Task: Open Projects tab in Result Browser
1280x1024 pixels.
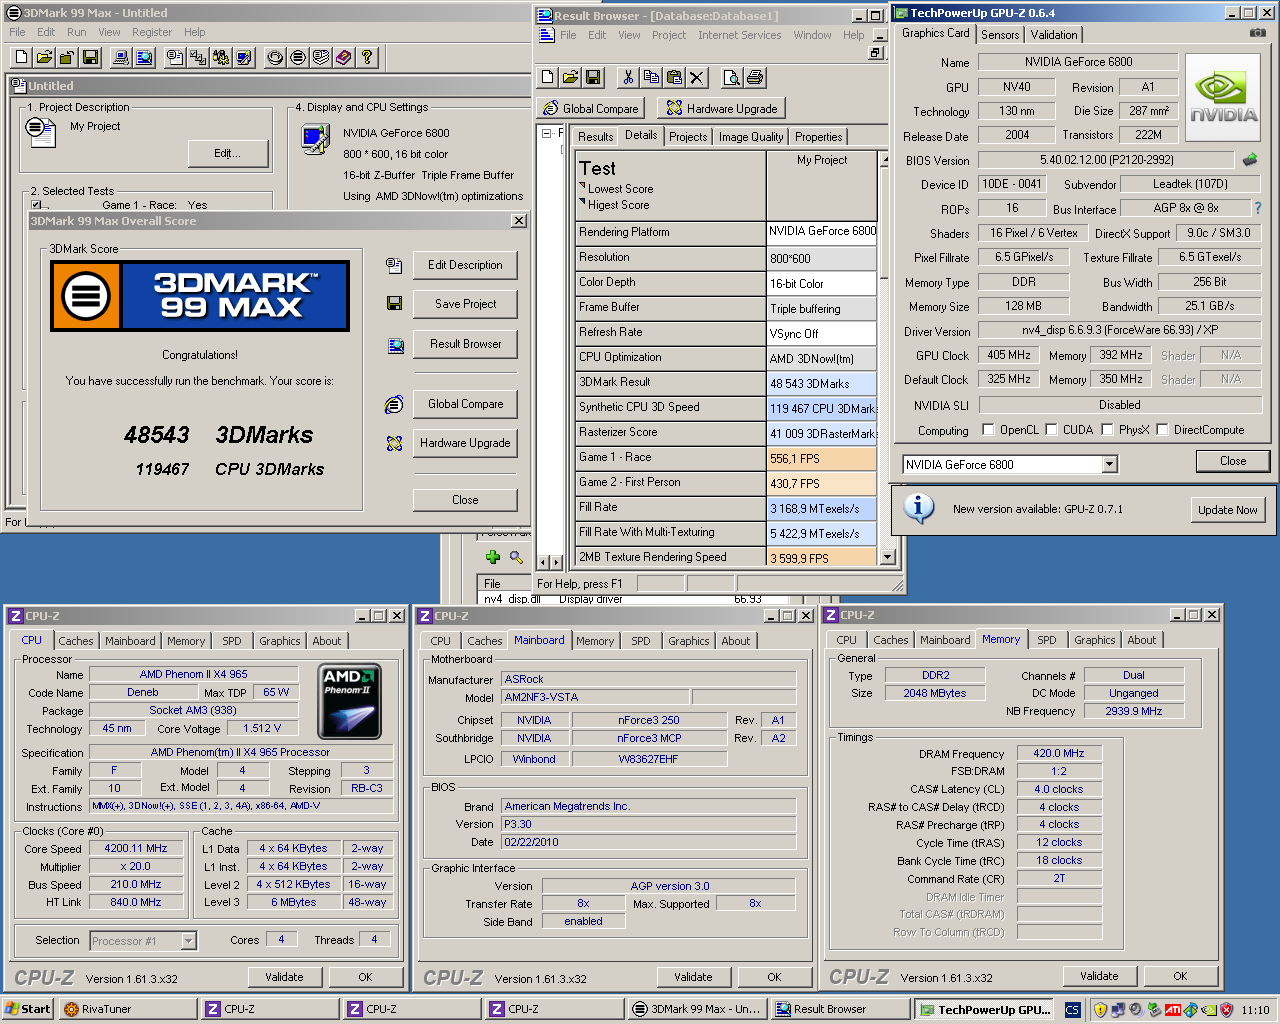Action: 688,137
